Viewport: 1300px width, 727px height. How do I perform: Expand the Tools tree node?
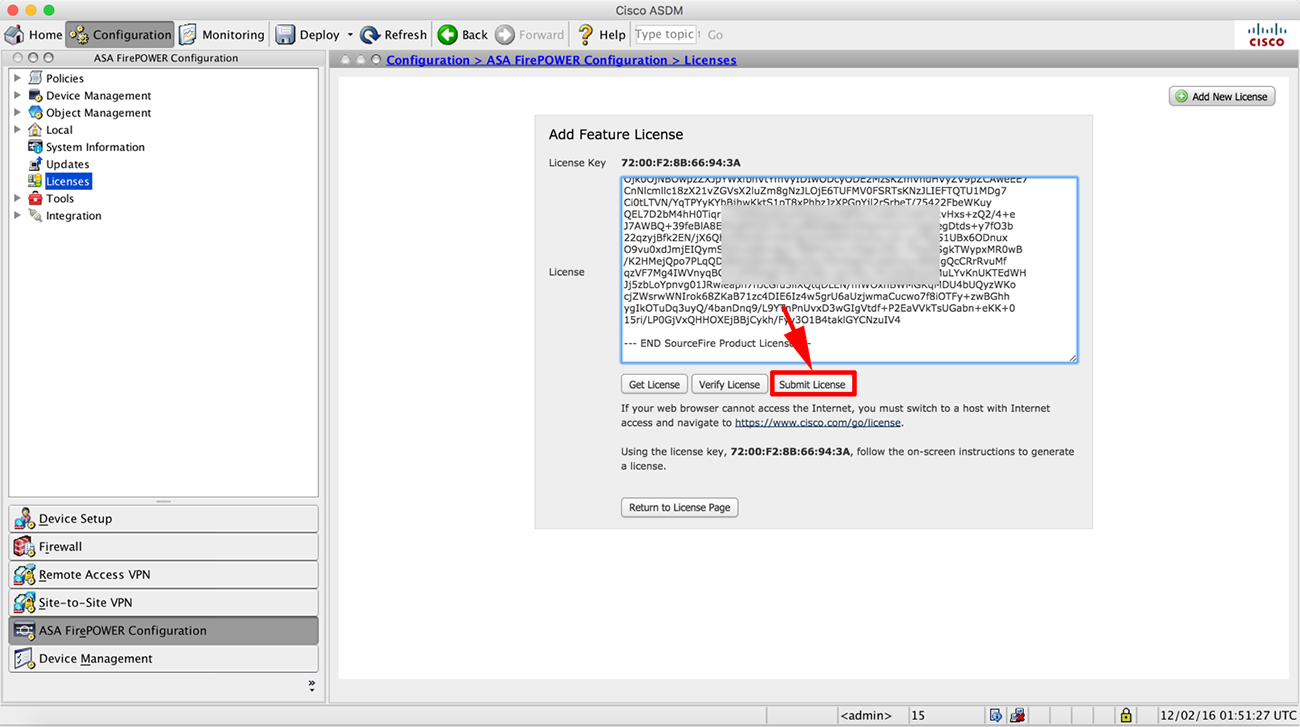(17, 198)
